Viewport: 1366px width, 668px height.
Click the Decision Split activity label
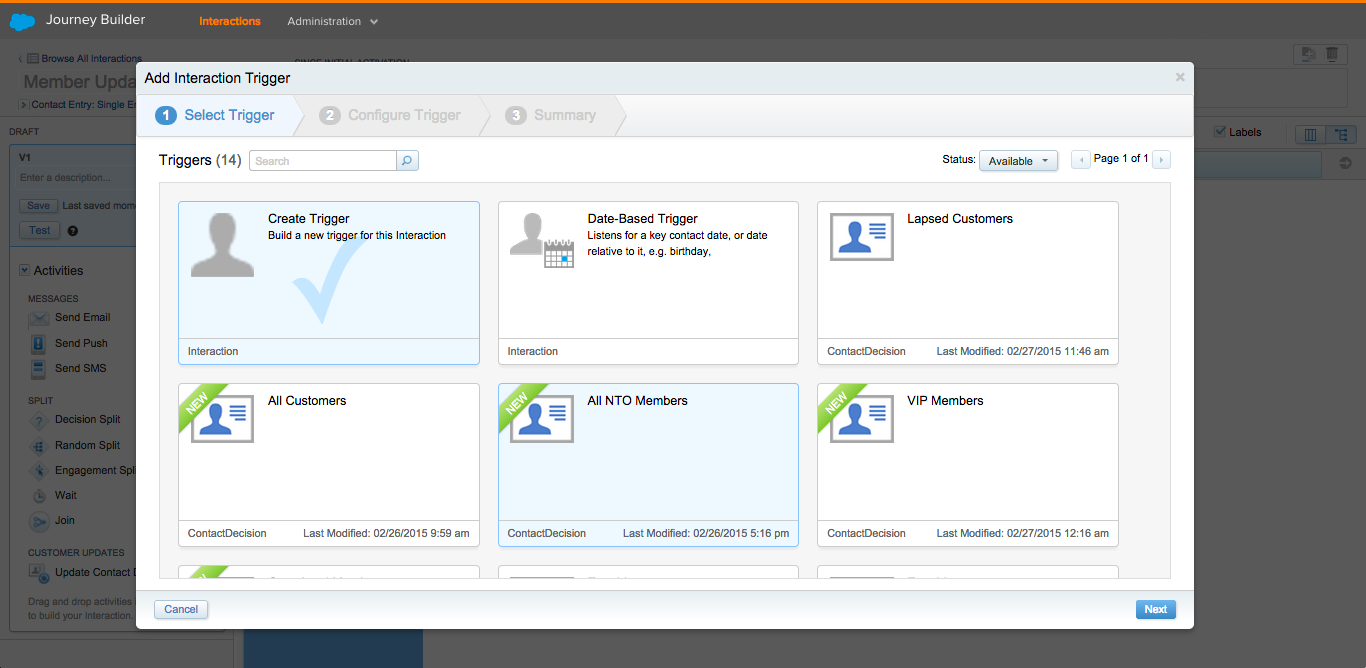pos(88,419)
